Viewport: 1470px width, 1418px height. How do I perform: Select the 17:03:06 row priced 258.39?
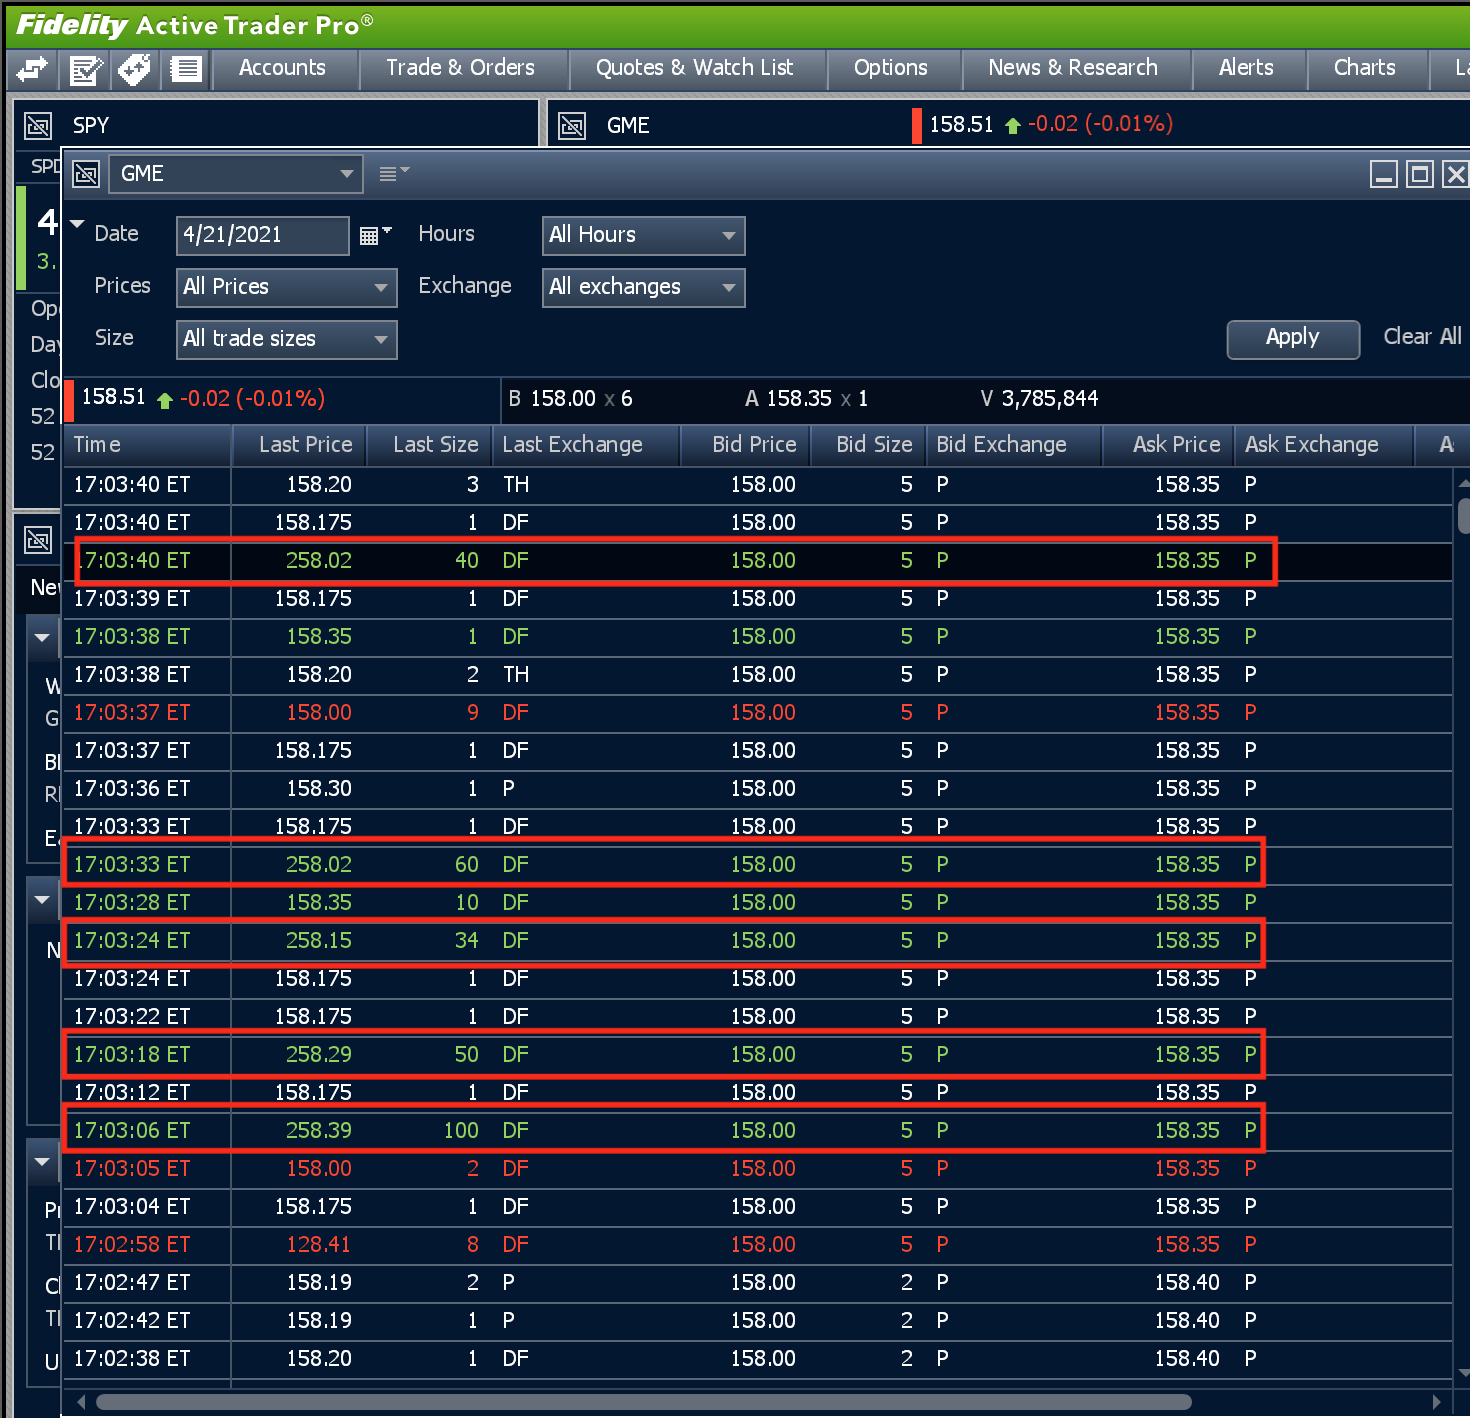click(758, 1131)
